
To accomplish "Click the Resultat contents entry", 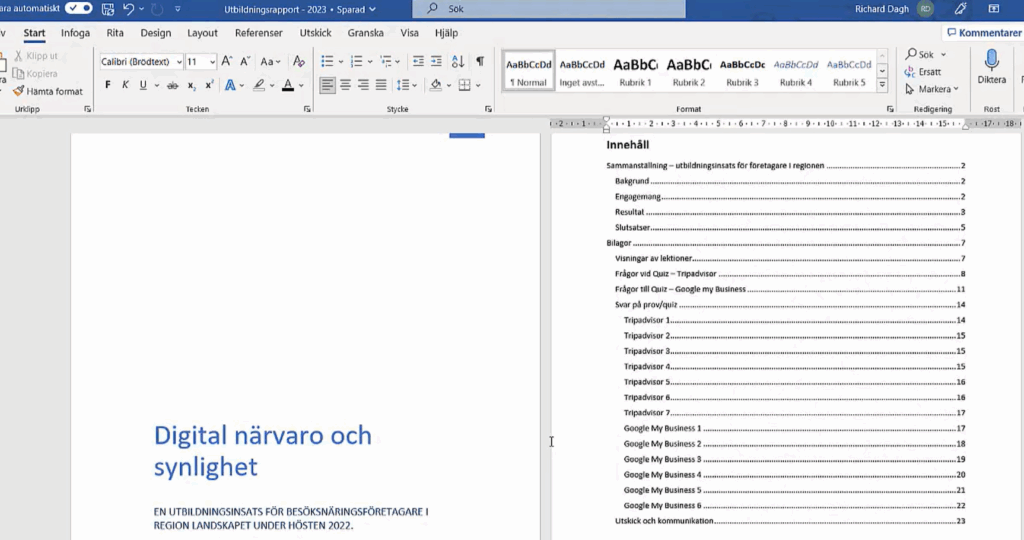I will coord(790,212).
